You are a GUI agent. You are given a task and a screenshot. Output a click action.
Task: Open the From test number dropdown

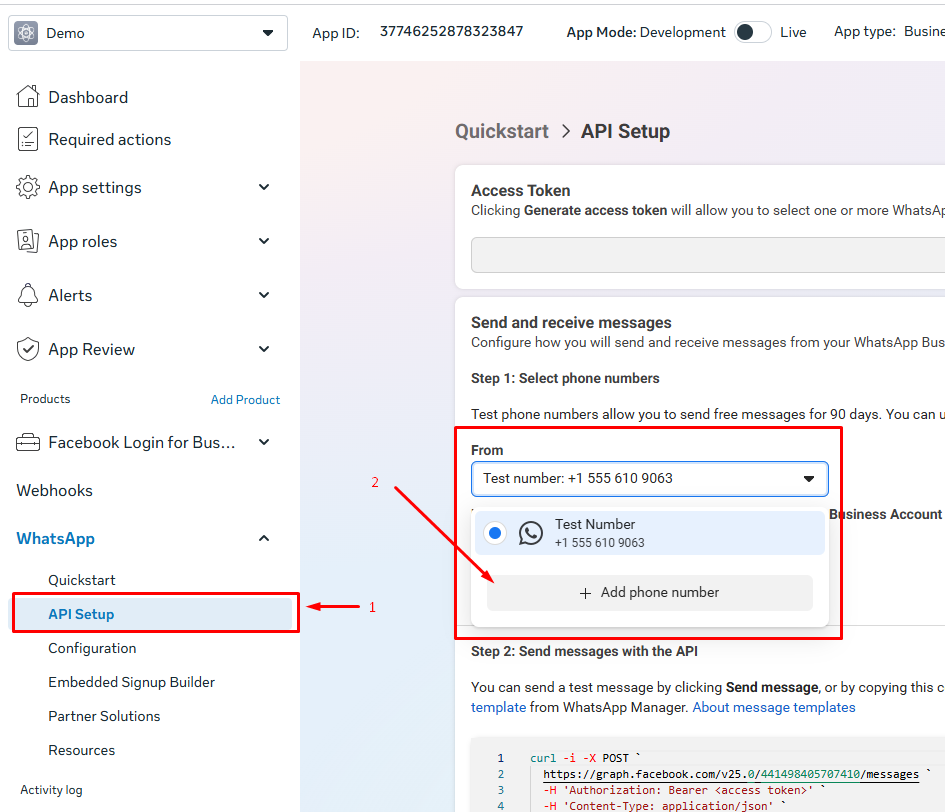click(650, 479)
